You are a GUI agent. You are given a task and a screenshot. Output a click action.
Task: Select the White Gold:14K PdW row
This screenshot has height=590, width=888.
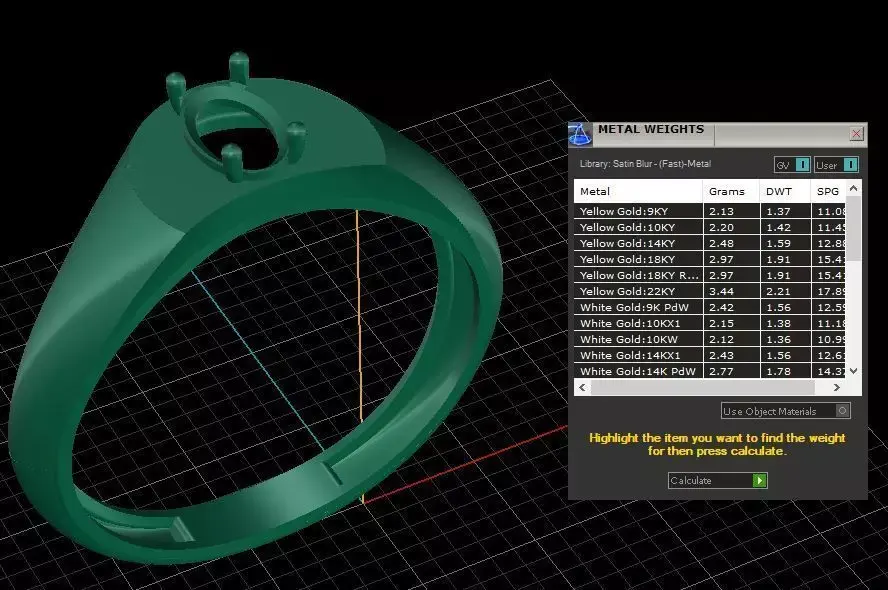click(710, 371)
